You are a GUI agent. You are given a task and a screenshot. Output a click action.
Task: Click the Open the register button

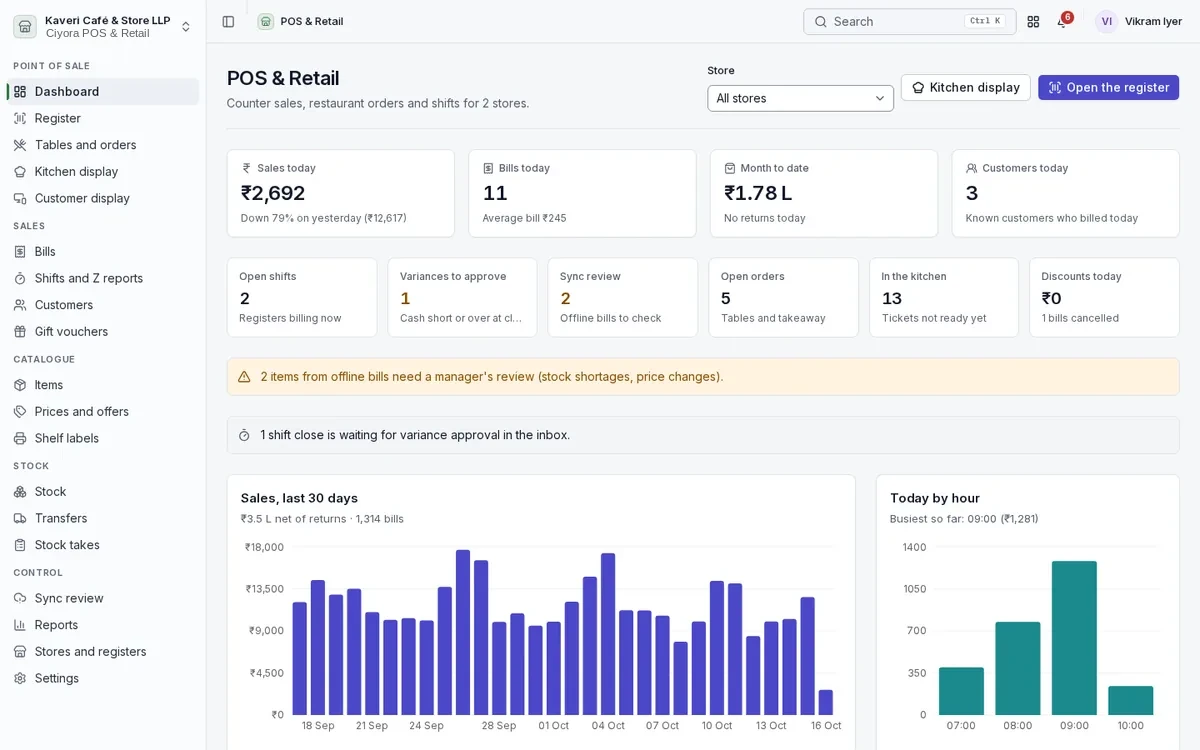click(x=1108, y=87)
